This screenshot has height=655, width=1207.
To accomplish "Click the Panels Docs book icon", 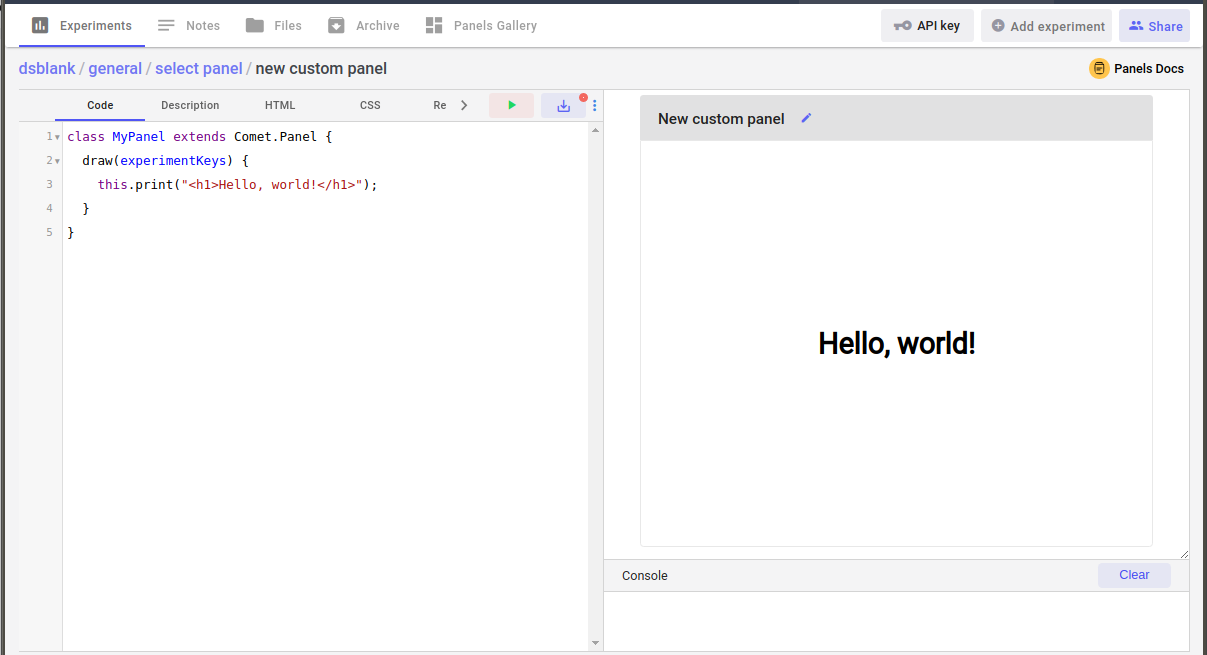I will [1099, 69].
